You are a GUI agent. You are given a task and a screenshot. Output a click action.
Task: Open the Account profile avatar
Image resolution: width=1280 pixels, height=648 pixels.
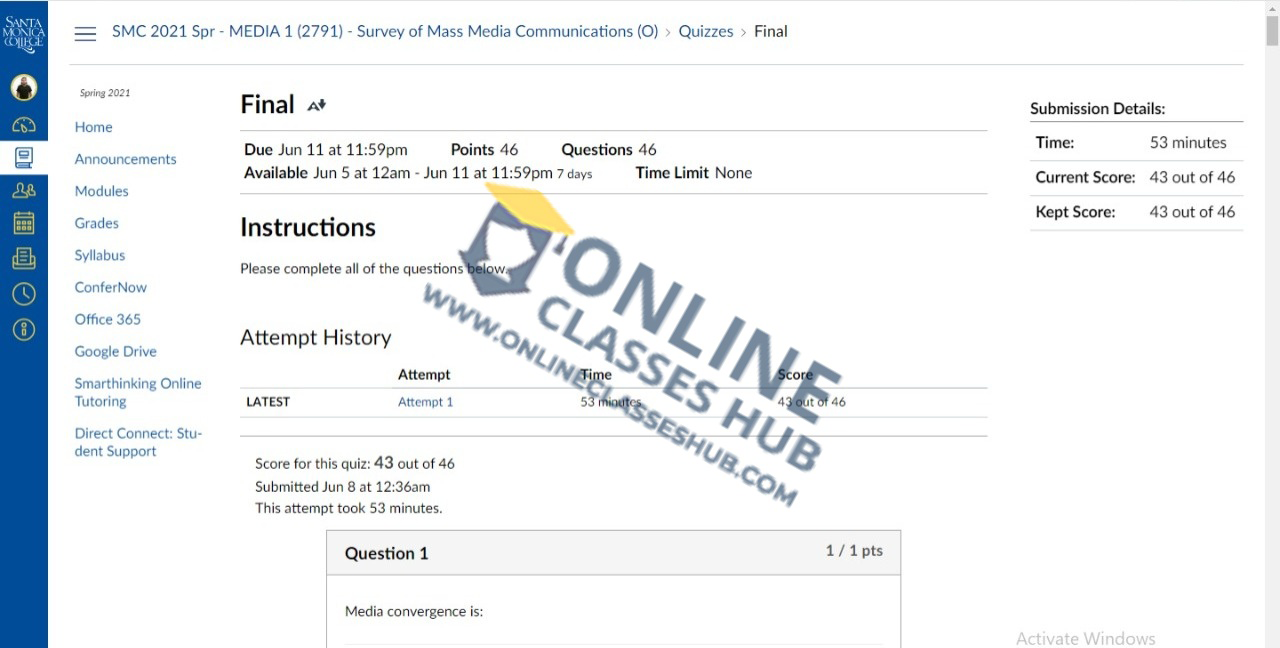[x=24, y=88]
